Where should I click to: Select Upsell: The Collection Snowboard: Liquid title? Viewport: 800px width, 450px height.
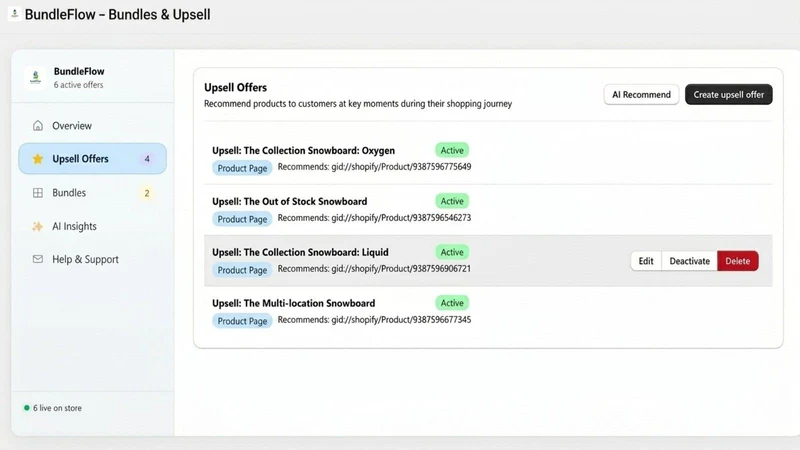(x=301, y=253)
